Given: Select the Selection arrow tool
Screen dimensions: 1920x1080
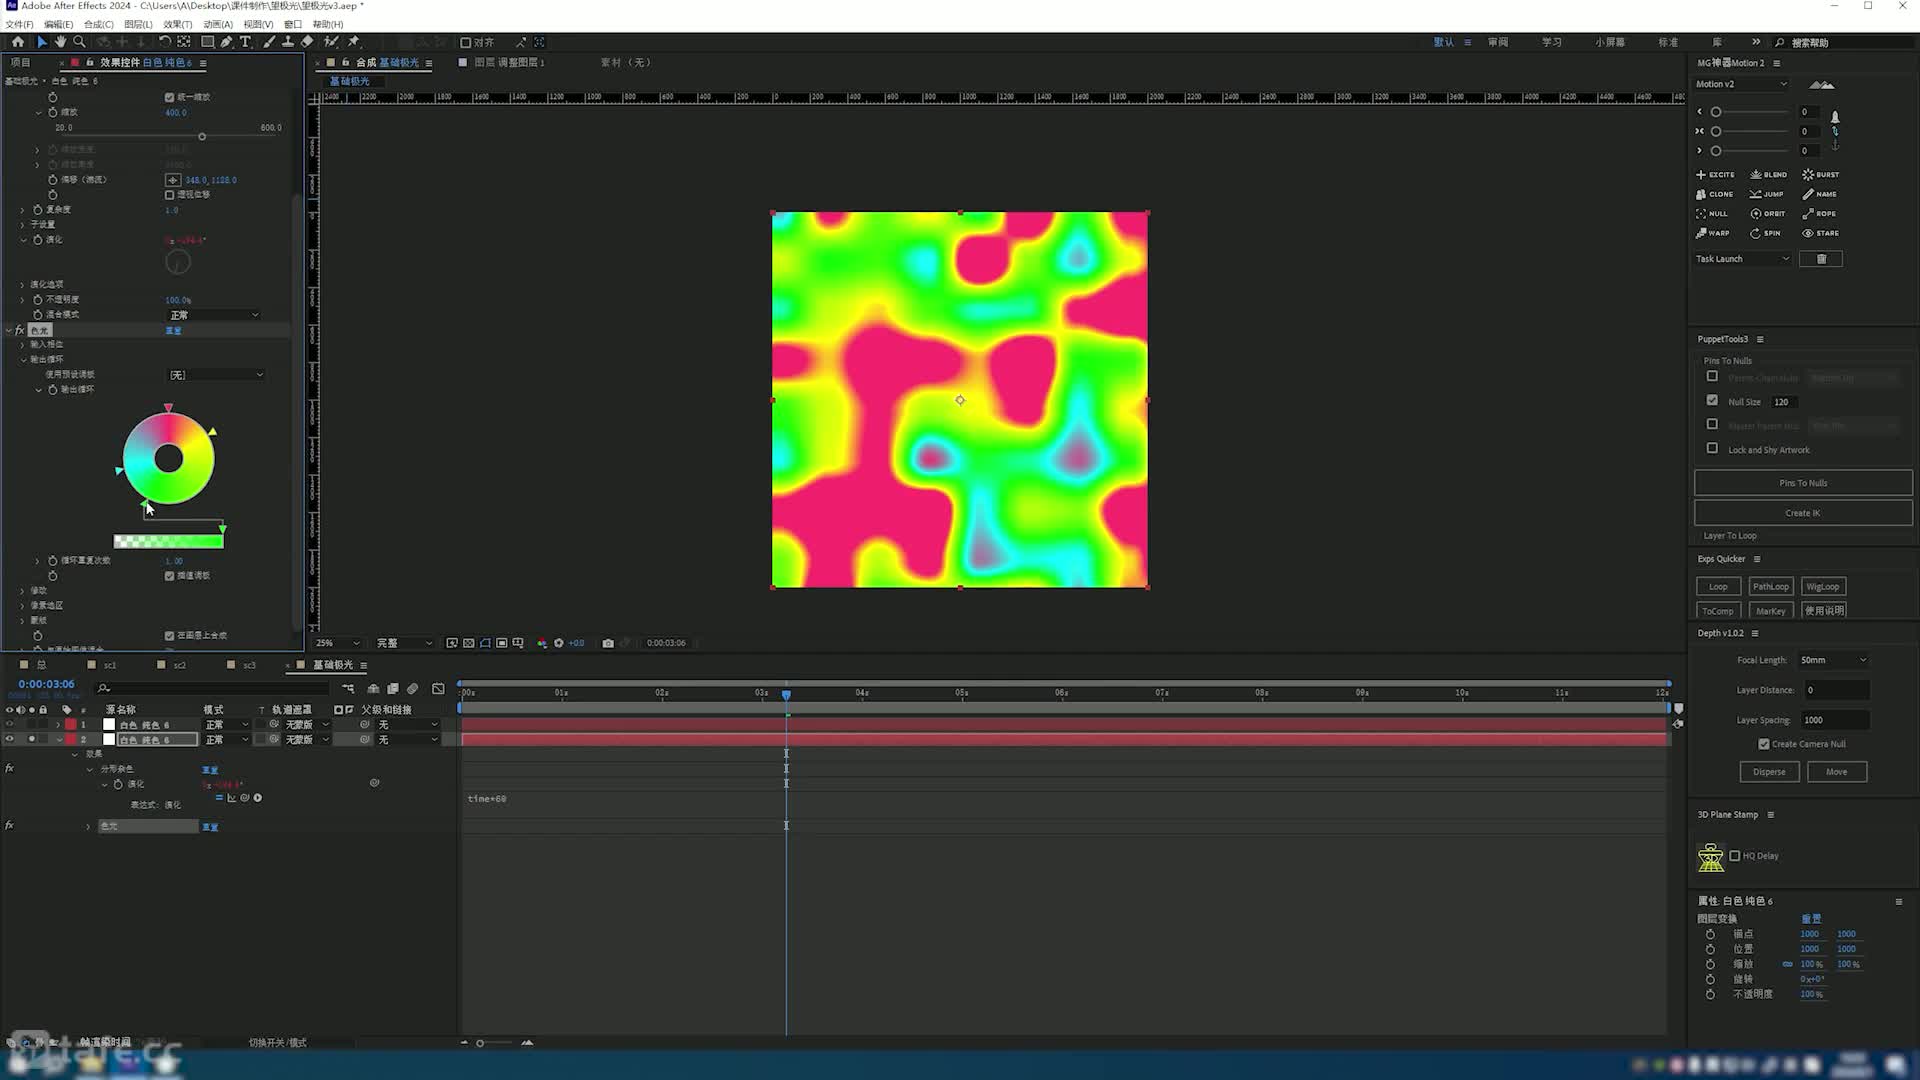Looking at the screenshot, I should click(41, 42).
